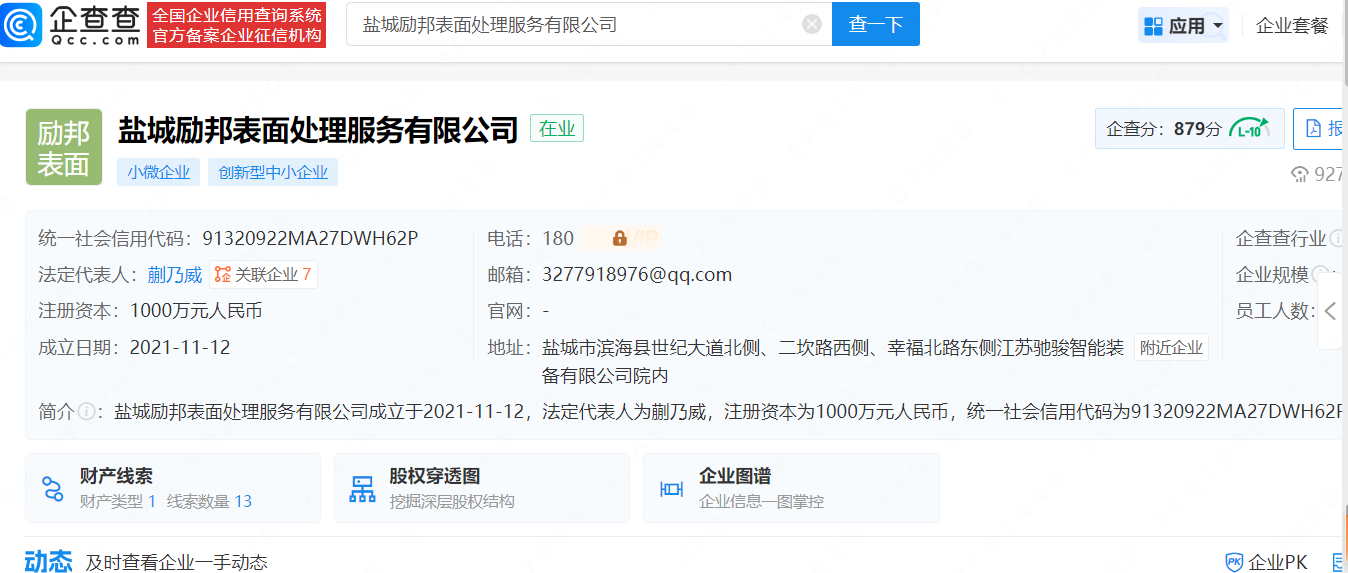Open the 企业PK comparison link

1267,562
